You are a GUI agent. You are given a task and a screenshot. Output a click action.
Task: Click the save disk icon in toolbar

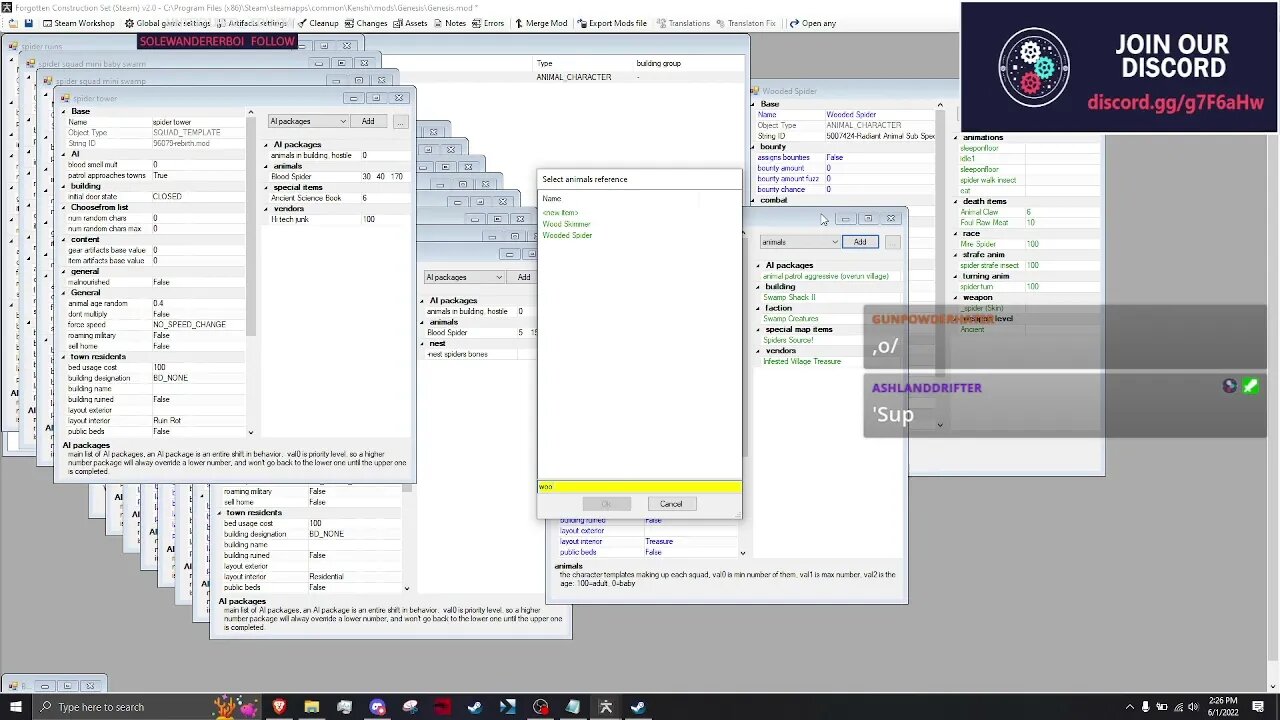[x=28, y=23]
